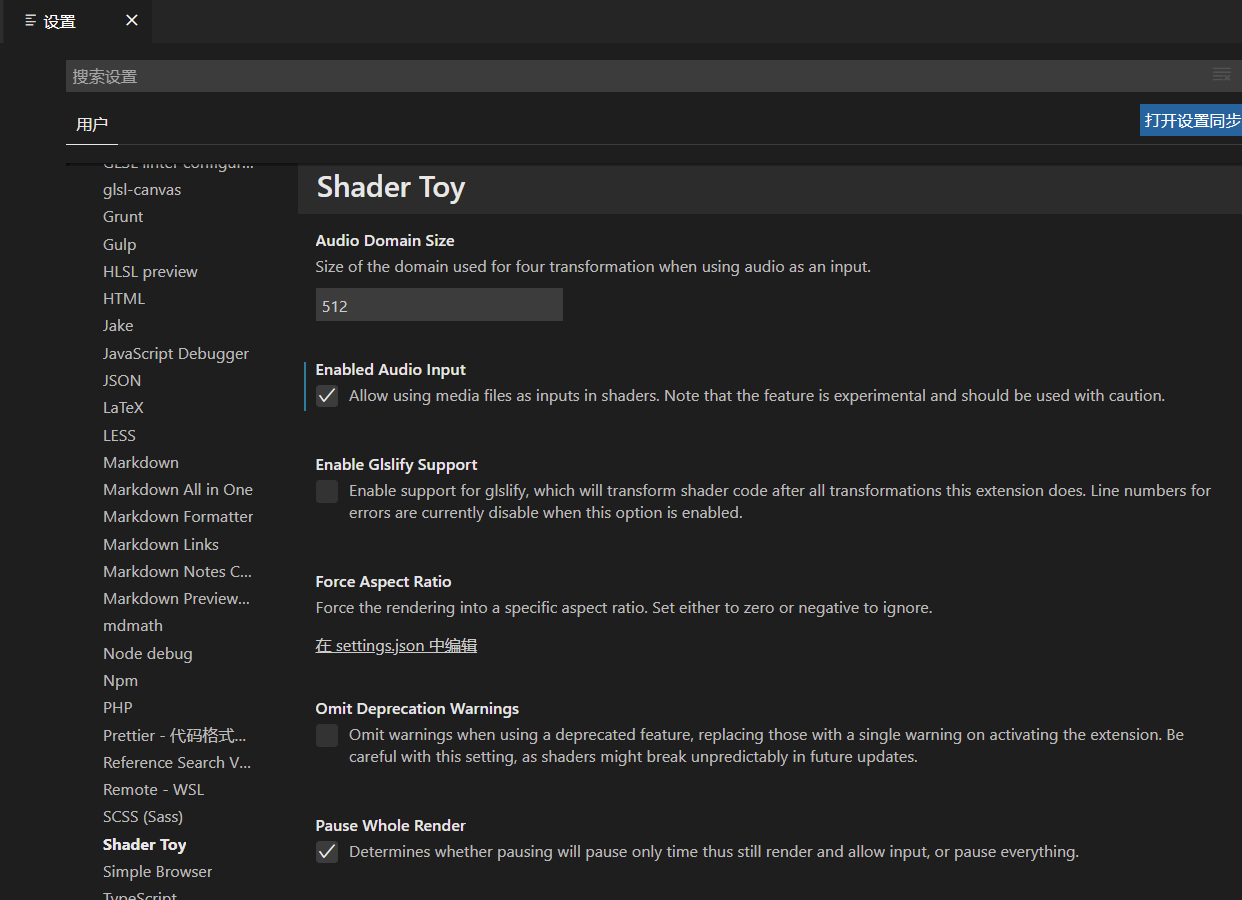Open JavaScript Debugger settings section
Viewport: 1242px width, 900px height.
pyautogui.click(x=176, y=354)
